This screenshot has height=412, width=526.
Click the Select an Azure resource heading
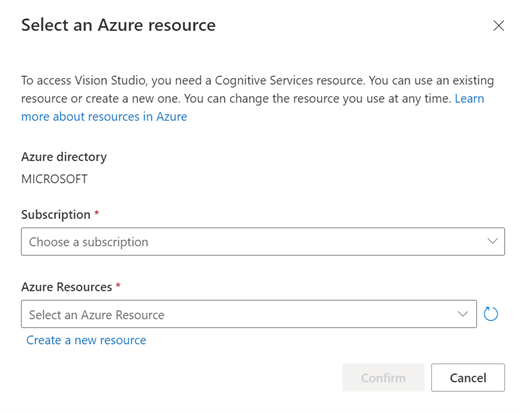118,25
